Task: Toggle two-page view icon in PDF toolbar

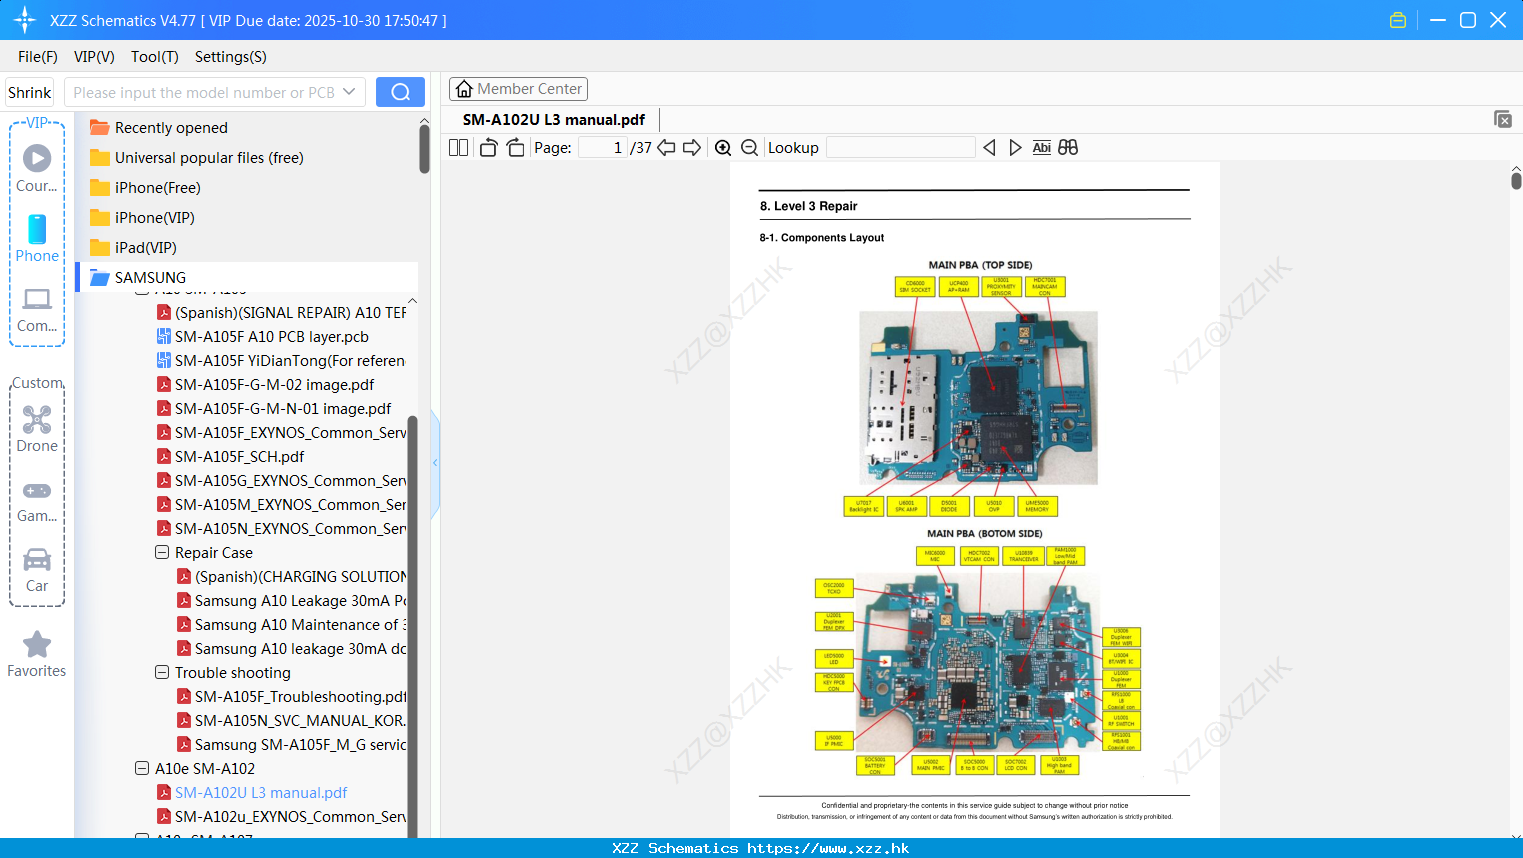Action: (x=458, y=148)
